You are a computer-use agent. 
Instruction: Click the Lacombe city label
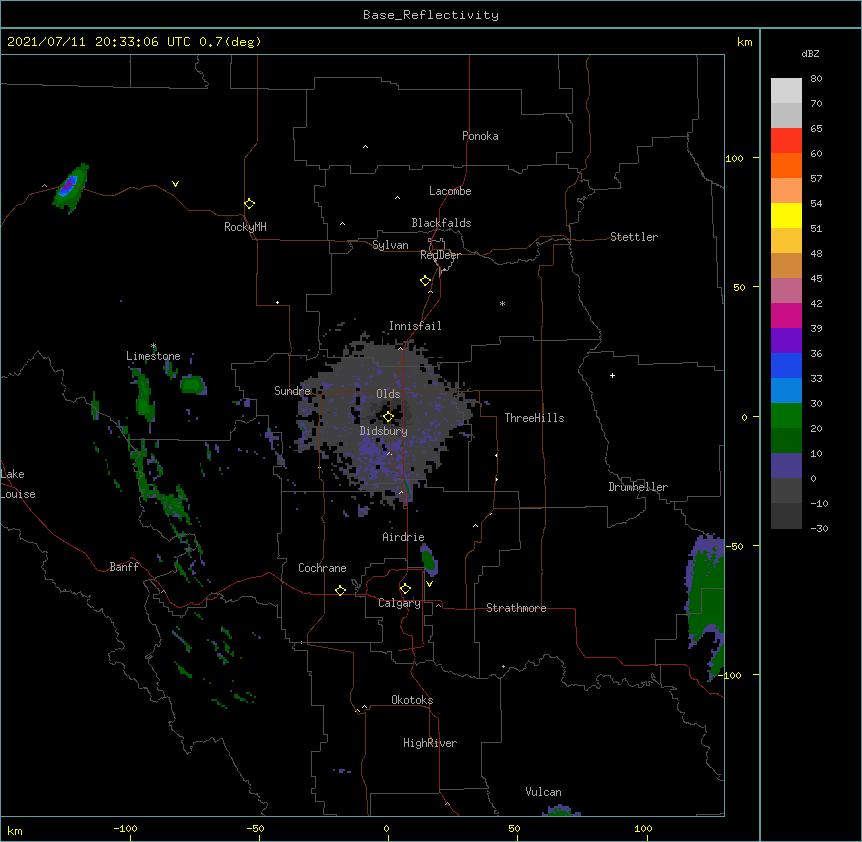pos(450,191)
